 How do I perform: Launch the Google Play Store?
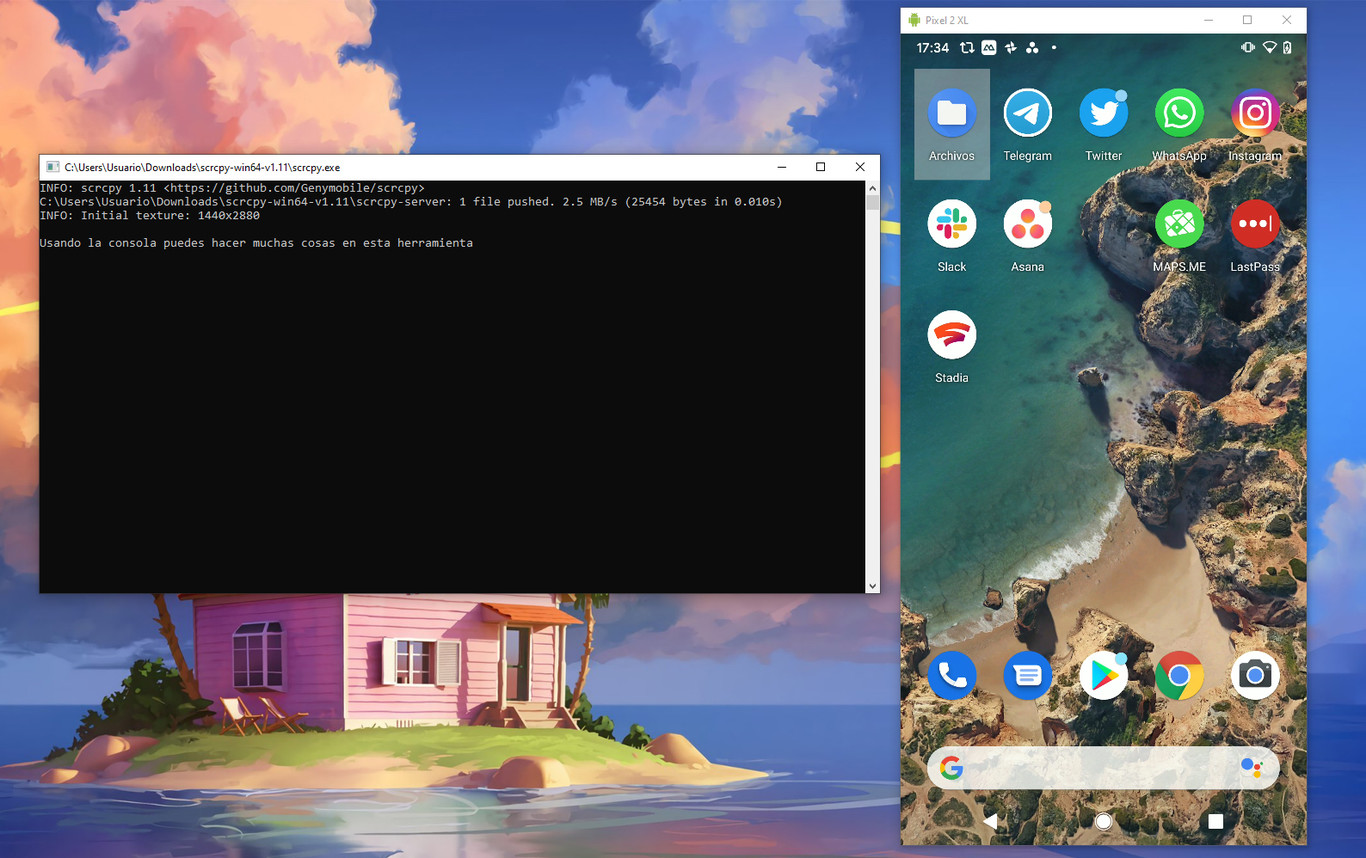pos(1103,675)
